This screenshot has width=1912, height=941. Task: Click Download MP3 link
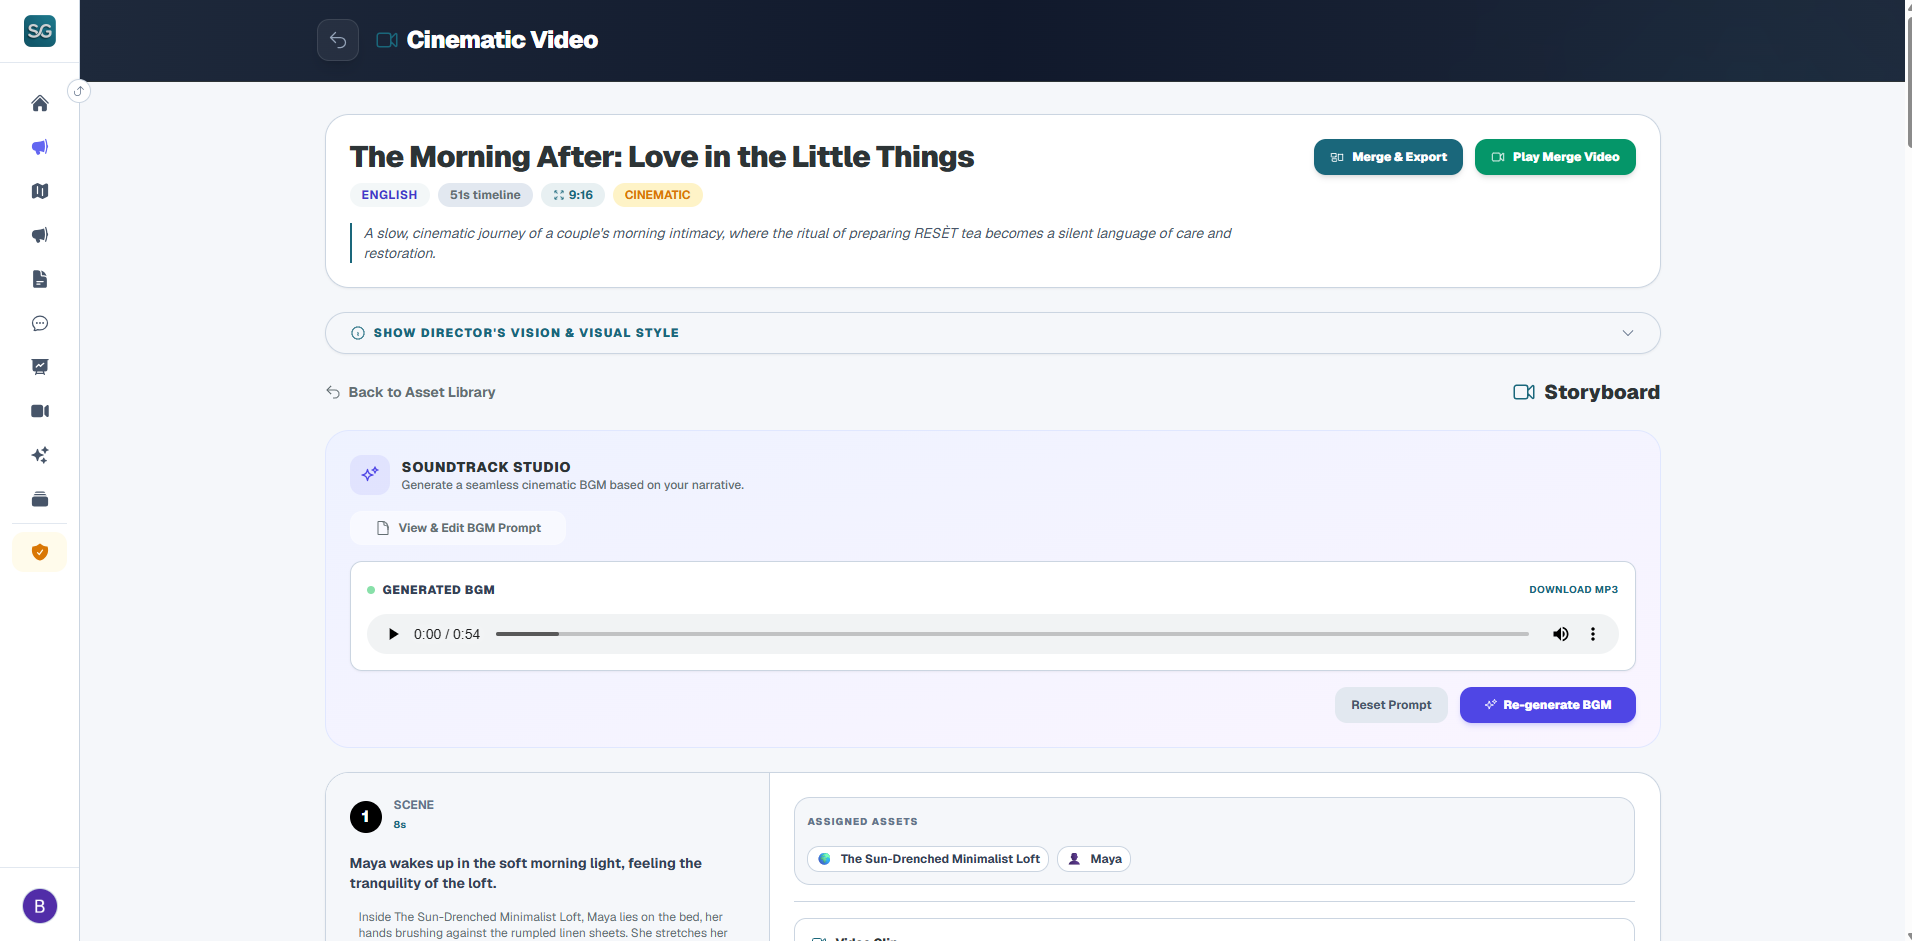coord(1573,590)
